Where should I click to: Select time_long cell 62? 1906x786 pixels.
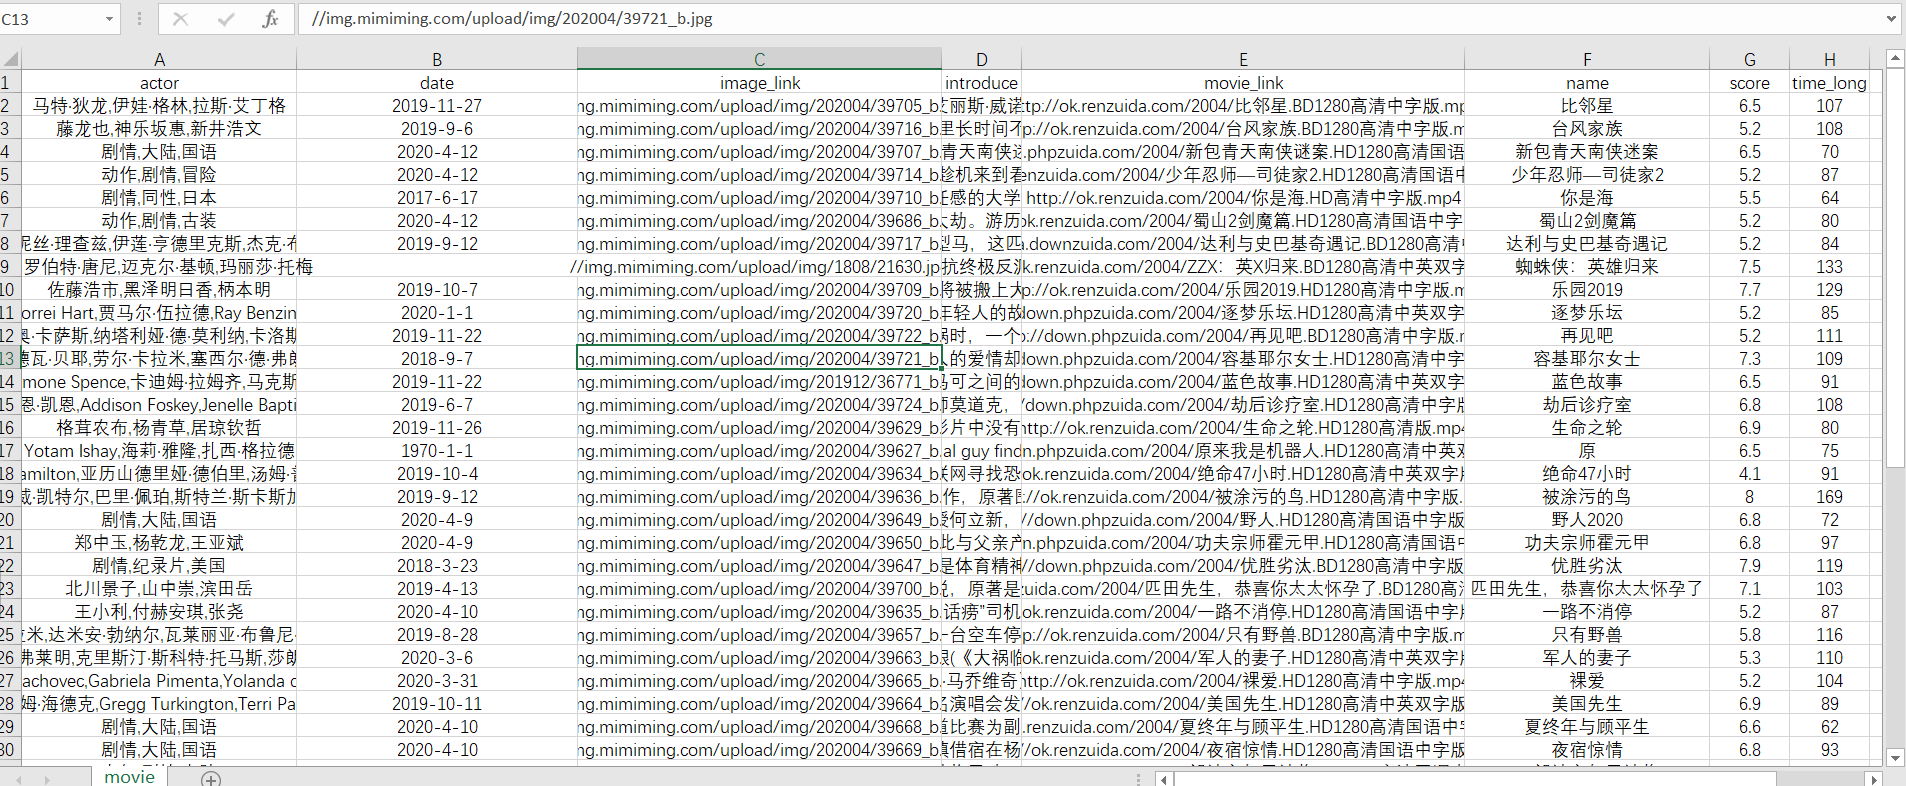click(x=1829, y=727)
